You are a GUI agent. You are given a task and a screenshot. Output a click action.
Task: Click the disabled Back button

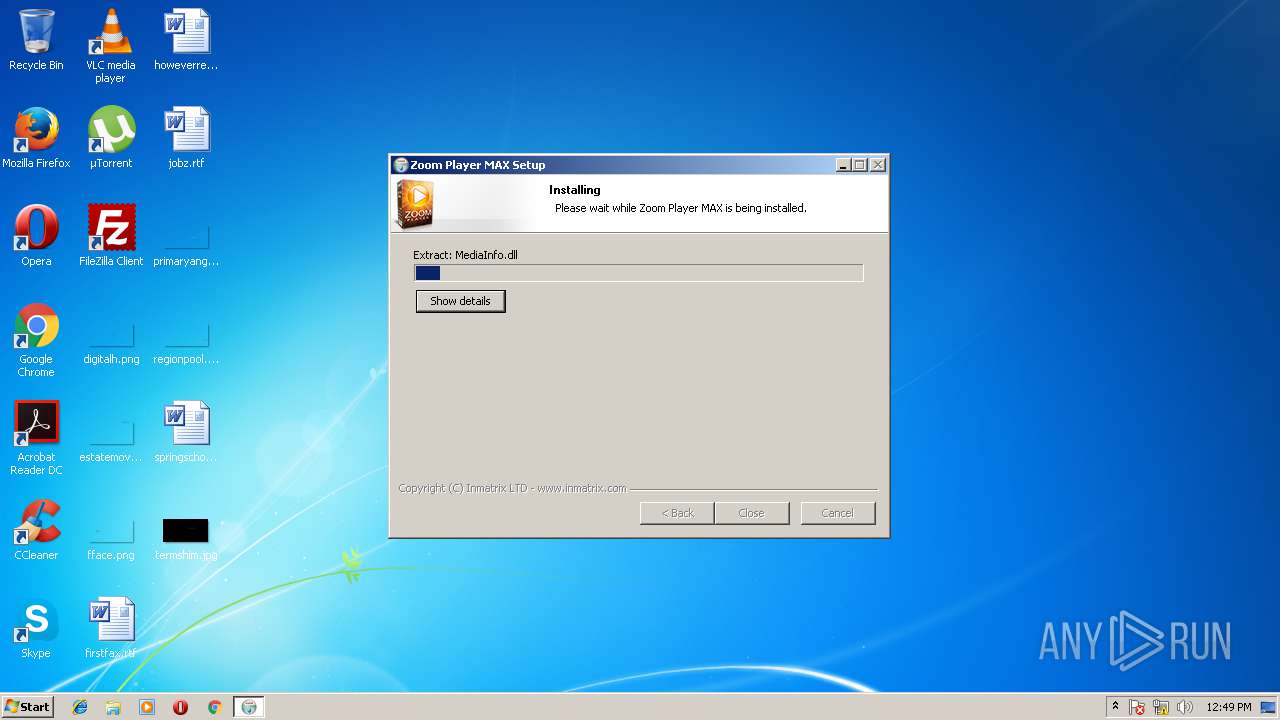[x=677, y=513]
